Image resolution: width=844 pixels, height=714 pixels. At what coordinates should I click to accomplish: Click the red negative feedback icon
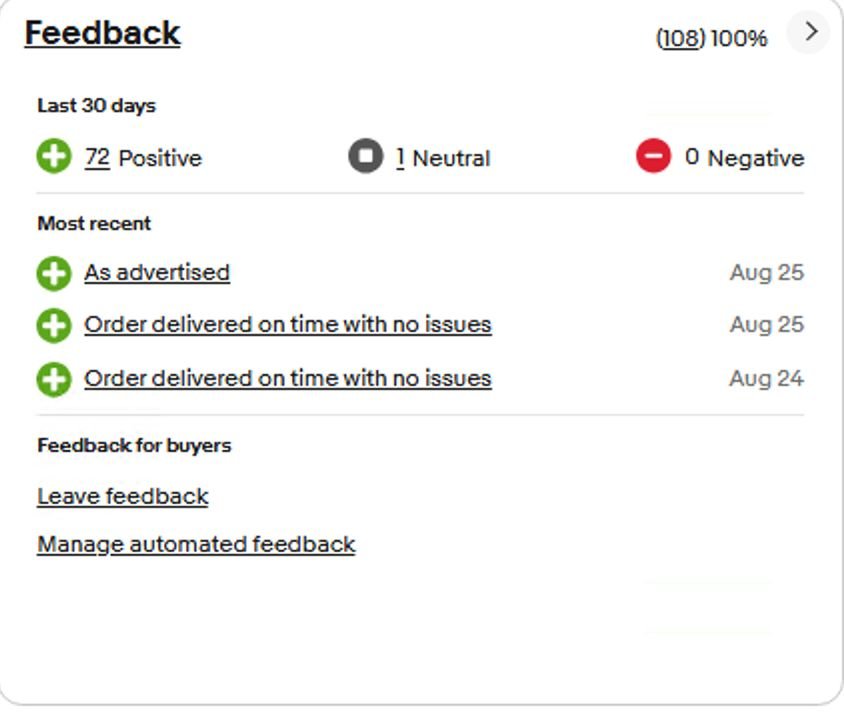click(x=653, y=156)
